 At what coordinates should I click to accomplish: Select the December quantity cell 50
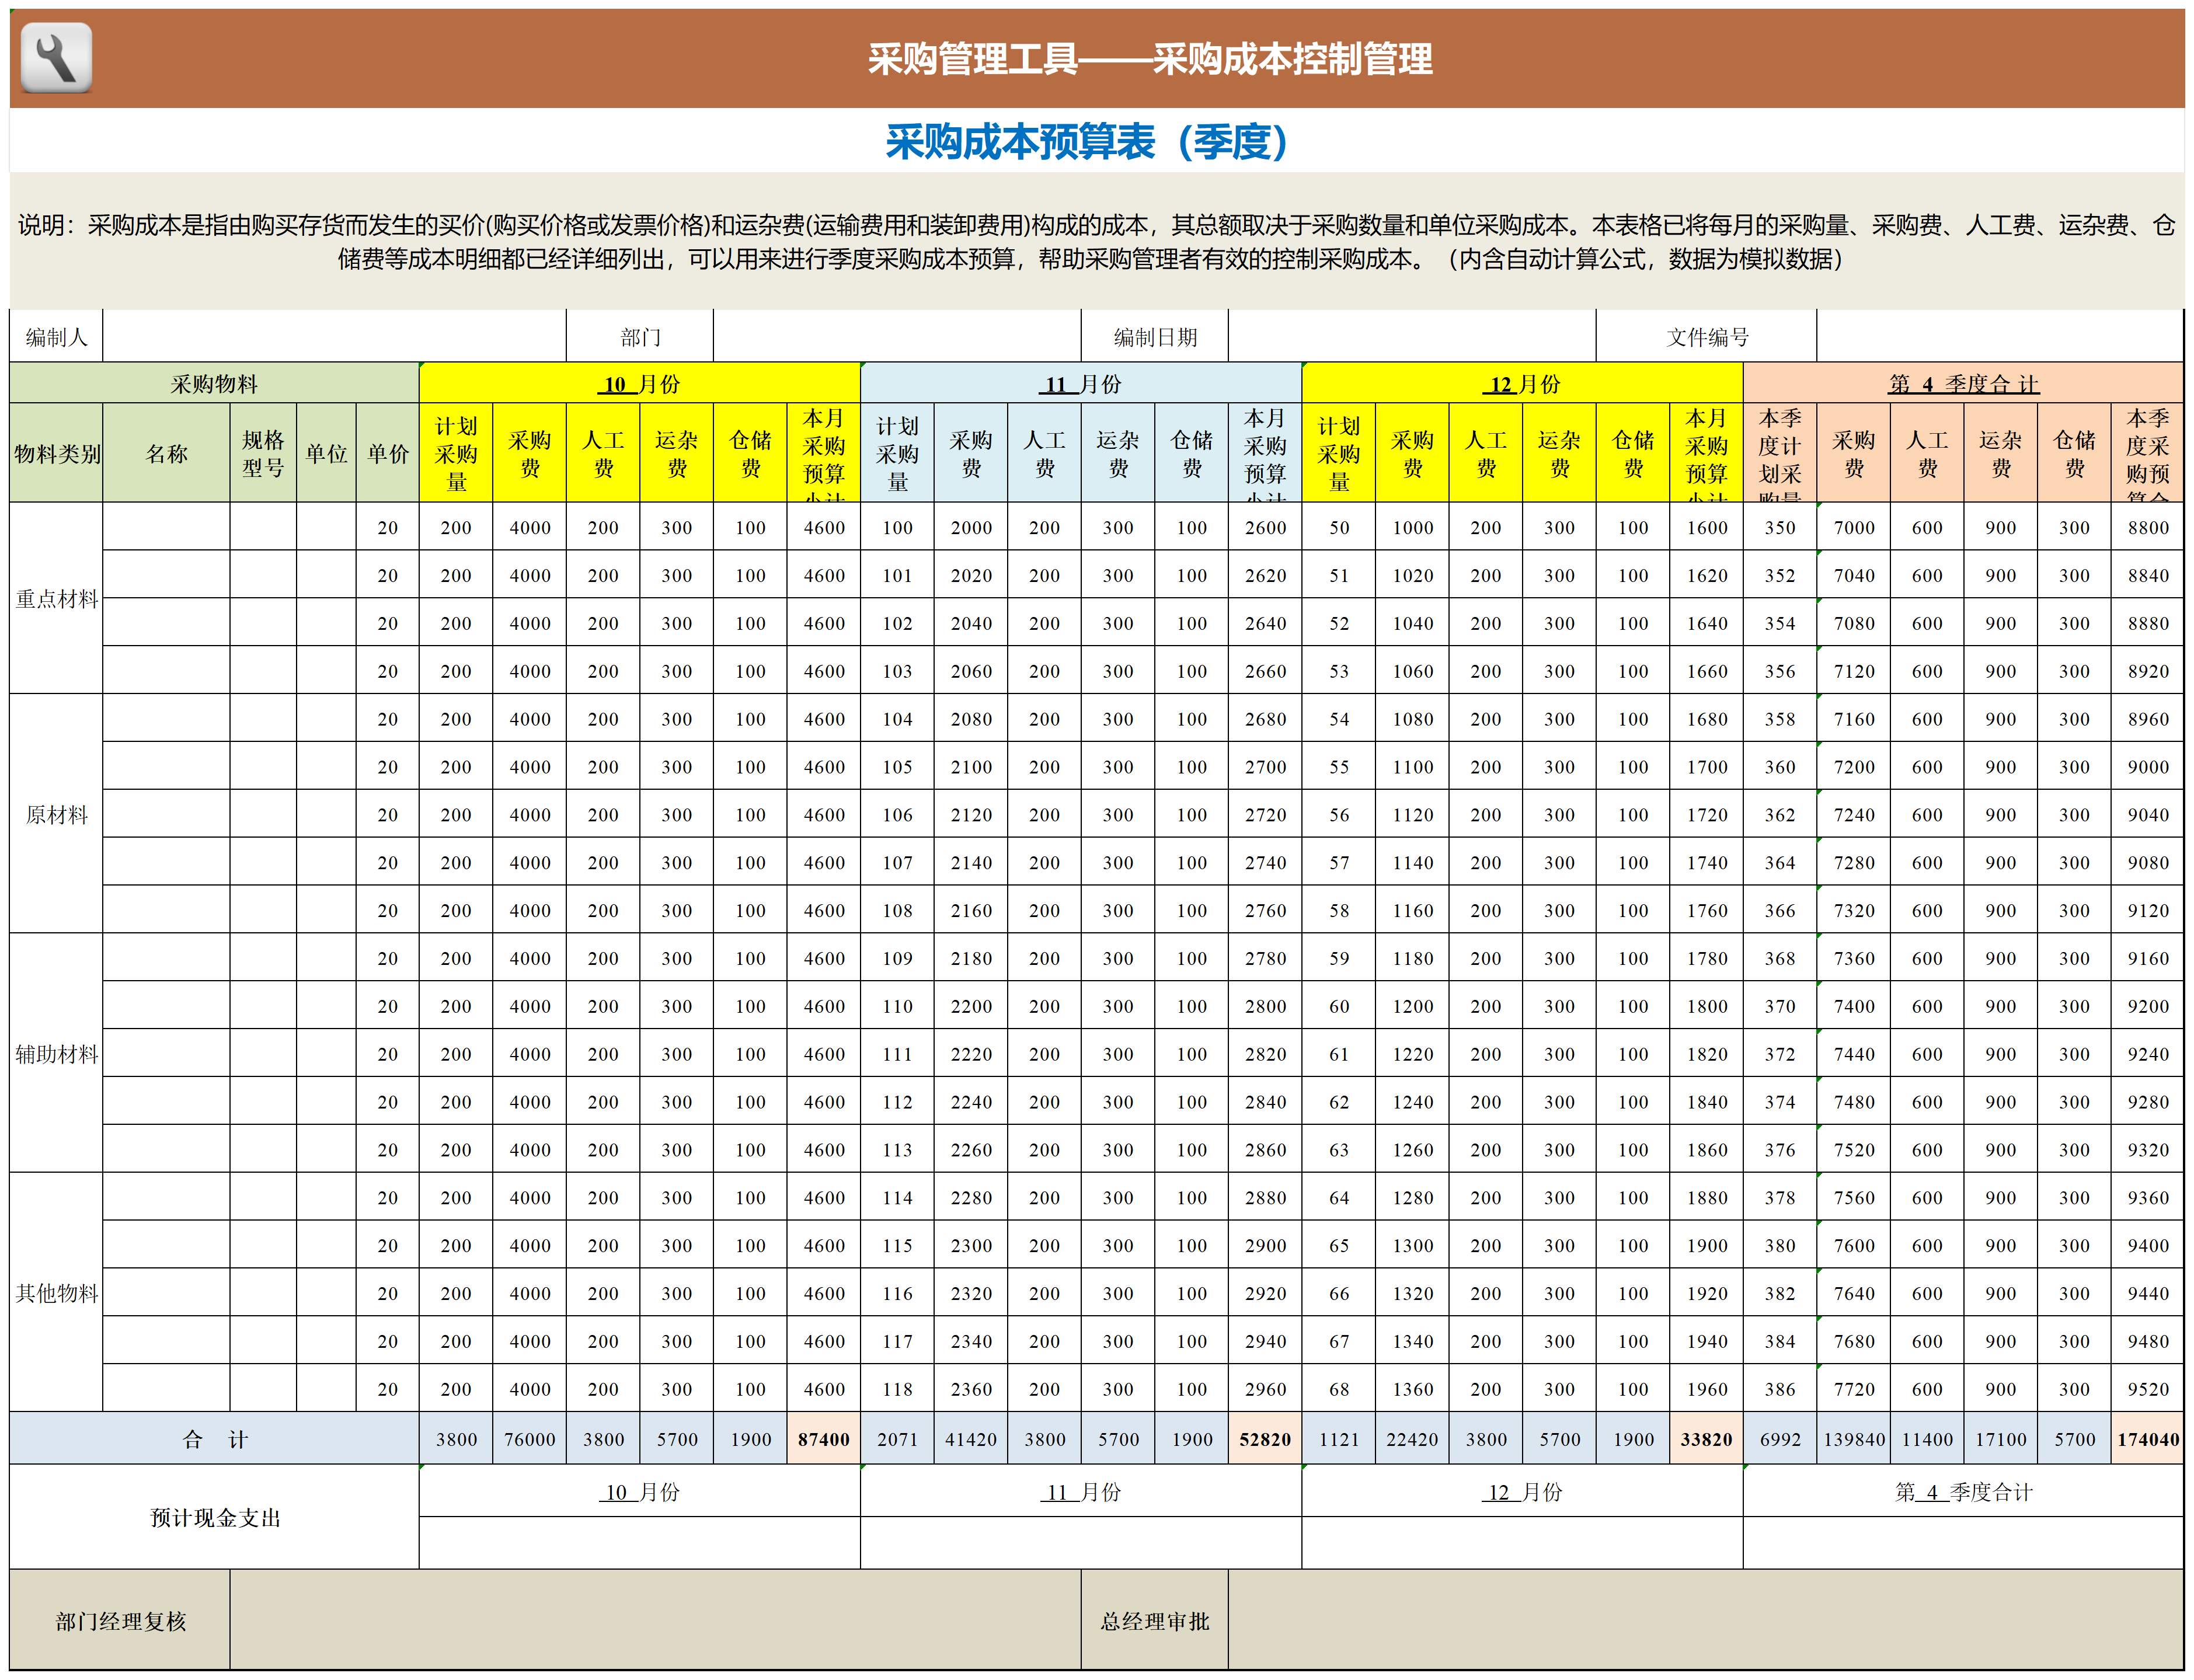point(1339,527)
